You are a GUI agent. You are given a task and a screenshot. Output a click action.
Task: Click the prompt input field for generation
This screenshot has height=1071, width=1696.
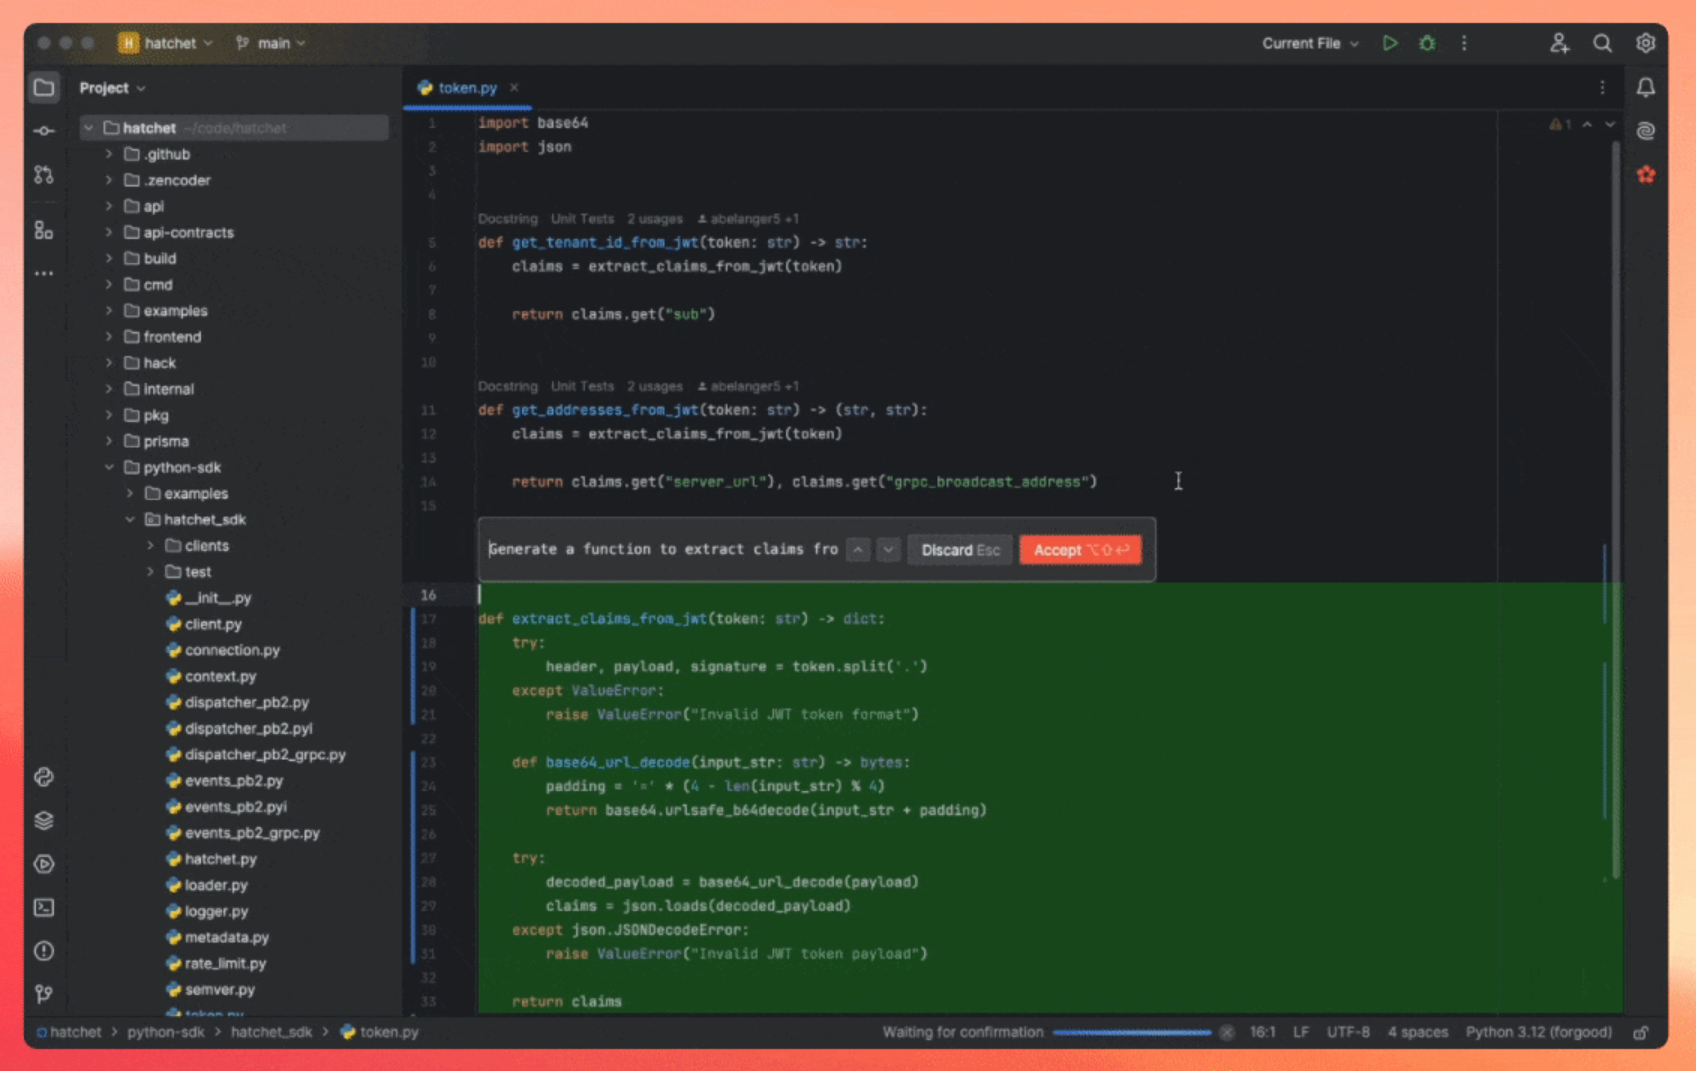point(663,549)
